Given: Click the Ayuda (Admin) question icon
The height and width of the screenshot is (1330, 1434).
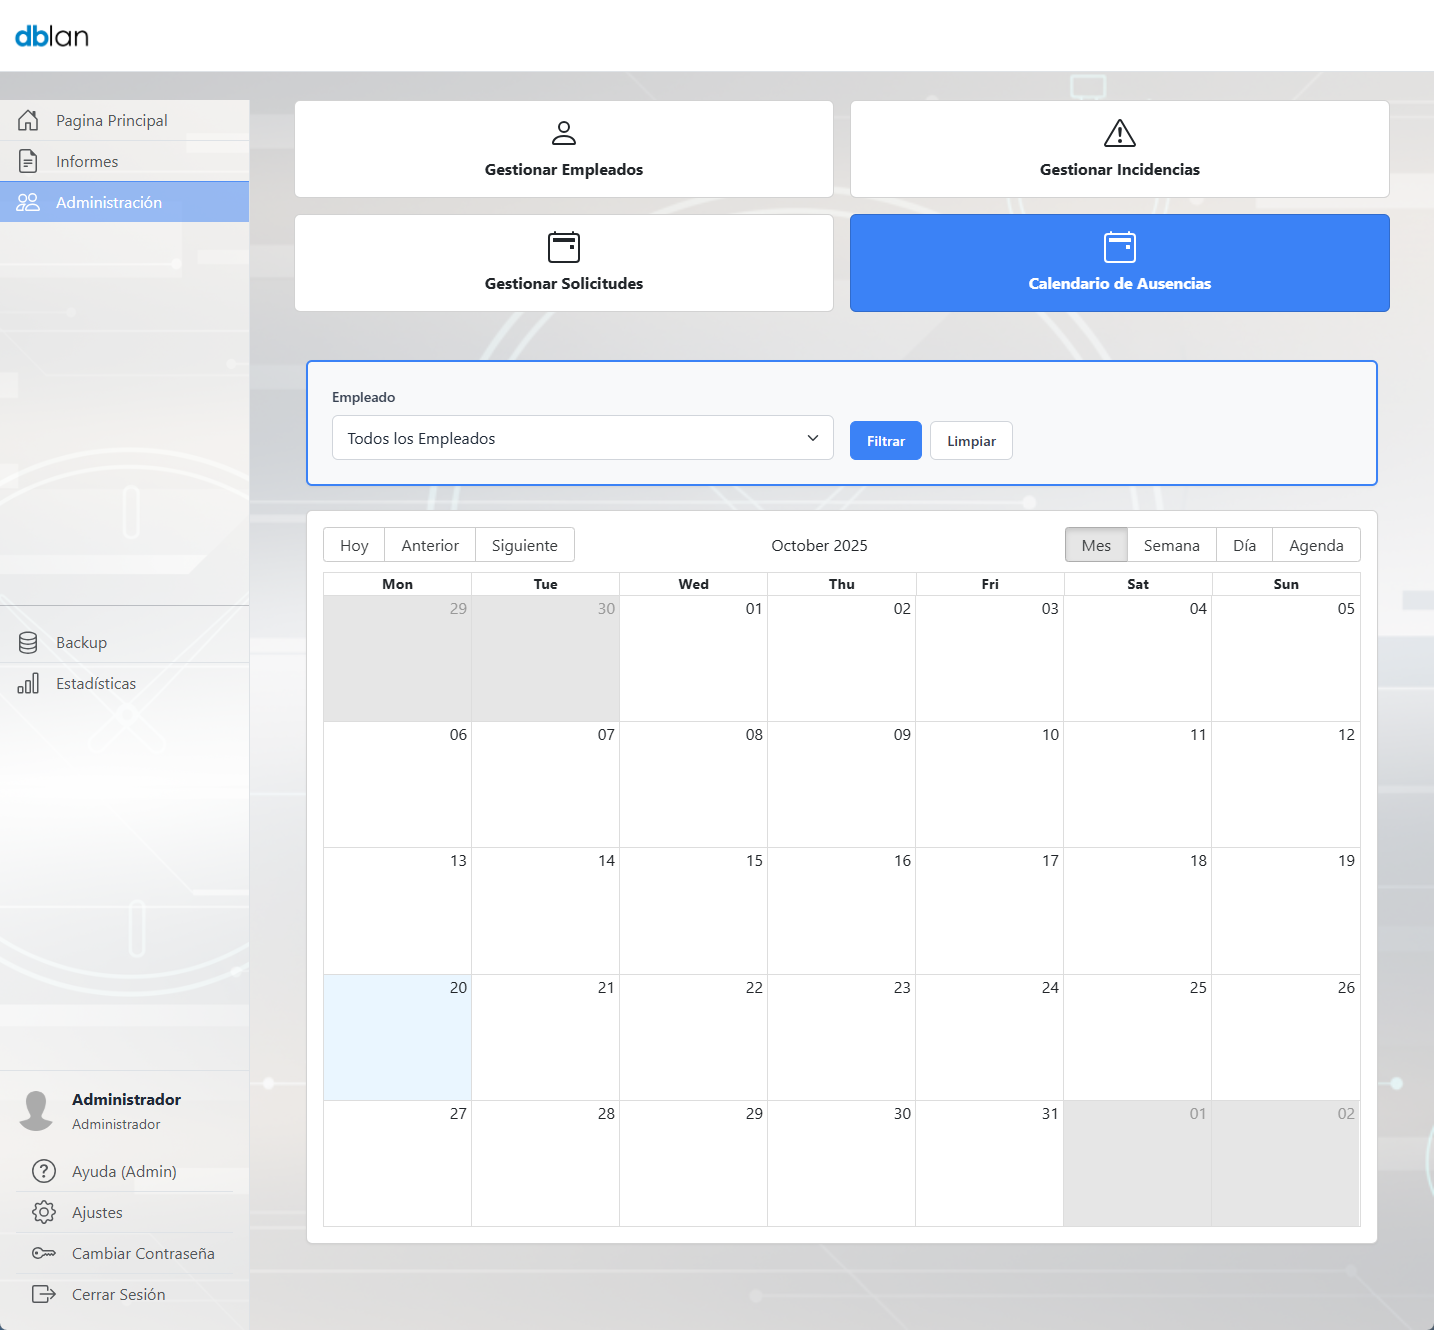Looking at the screenshot, I should 44,1171.
